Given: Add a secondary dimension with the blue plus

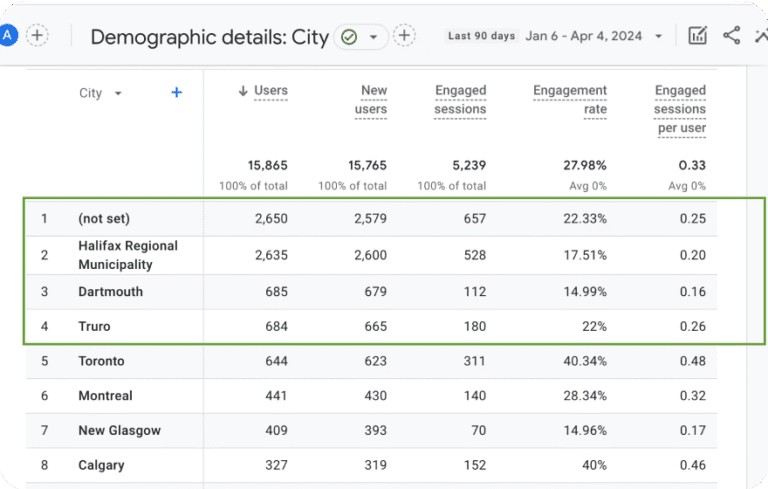Looking at the screenshot, I should coord(177,92).
